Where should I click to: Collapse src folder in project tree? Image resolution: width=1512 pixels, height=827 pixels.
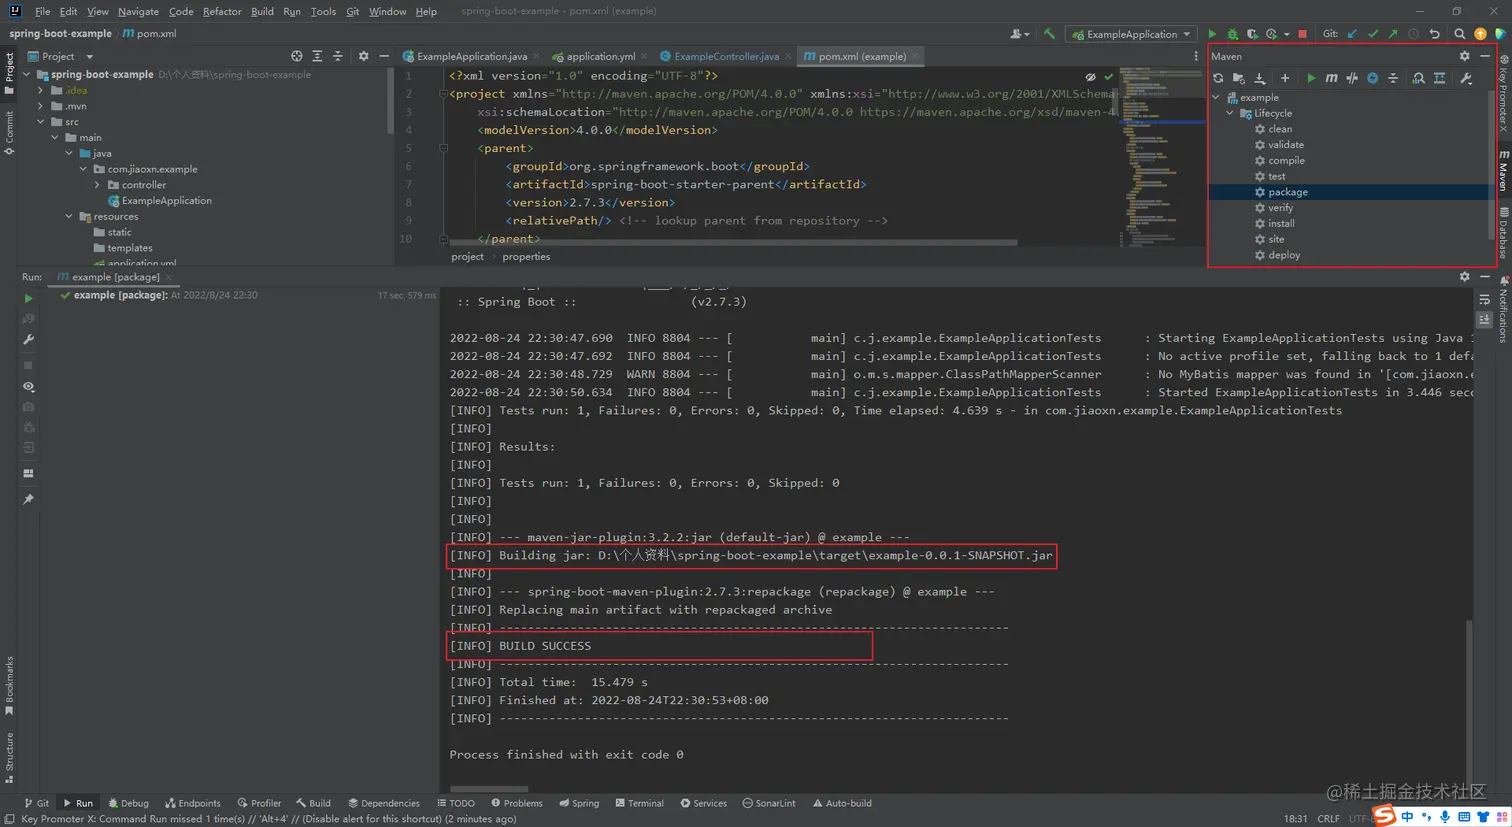pos(41,122)
